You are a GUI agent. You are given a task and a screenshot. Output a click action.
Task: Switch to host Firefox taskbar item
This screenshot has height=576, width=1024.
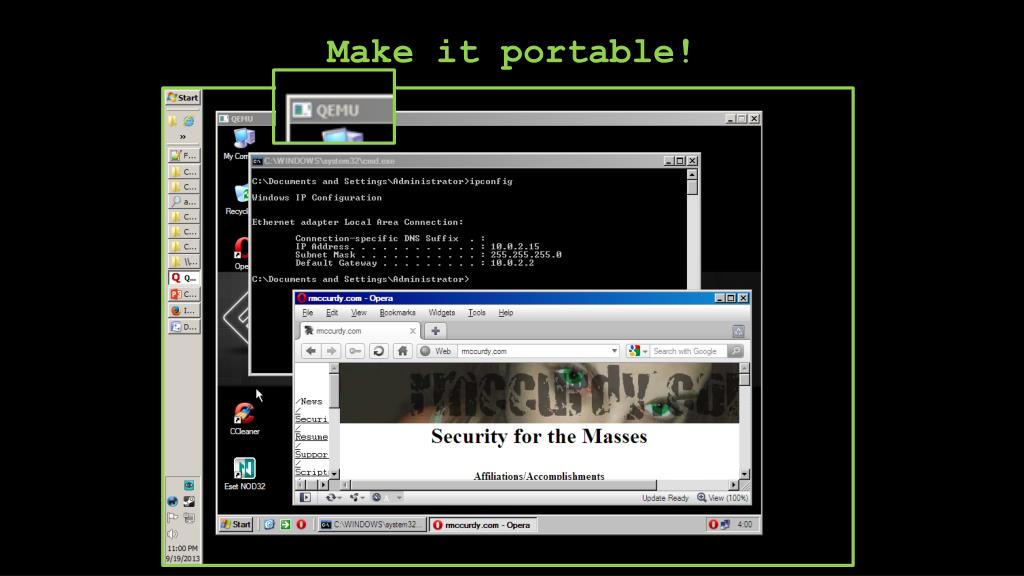pos(184,310)
